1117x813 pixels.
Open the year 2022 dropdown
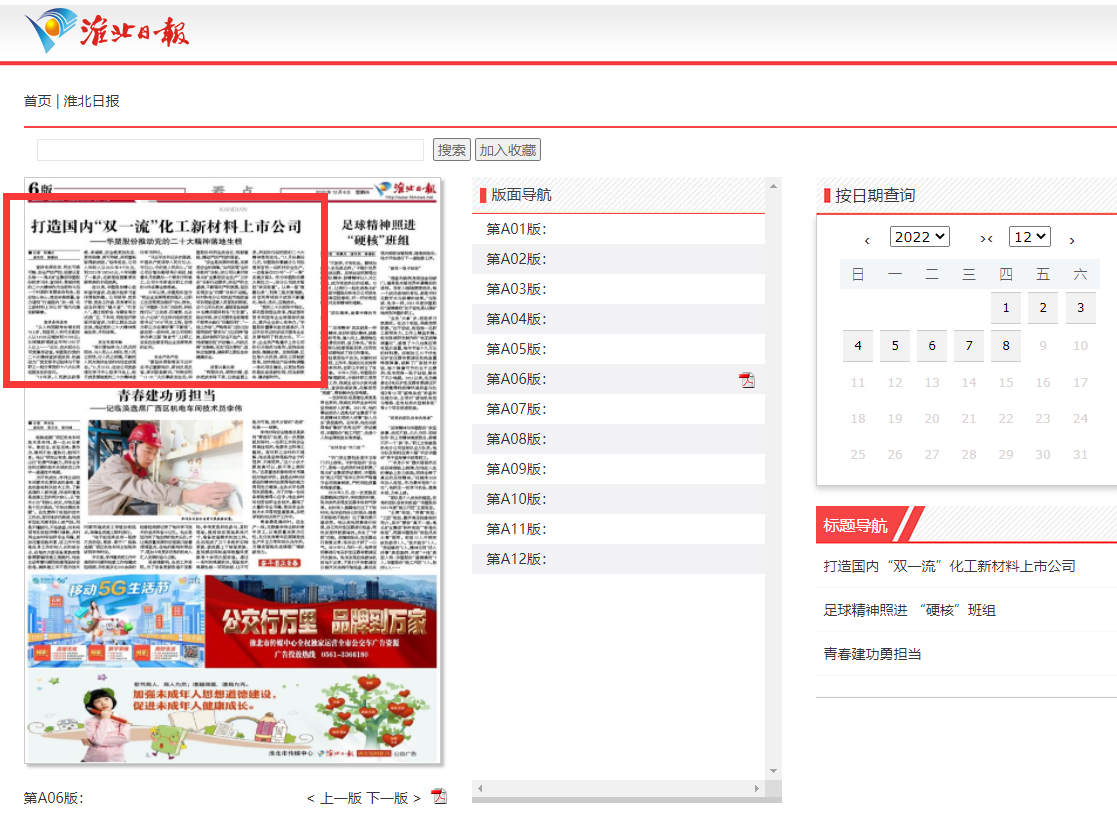click(919, 237)
